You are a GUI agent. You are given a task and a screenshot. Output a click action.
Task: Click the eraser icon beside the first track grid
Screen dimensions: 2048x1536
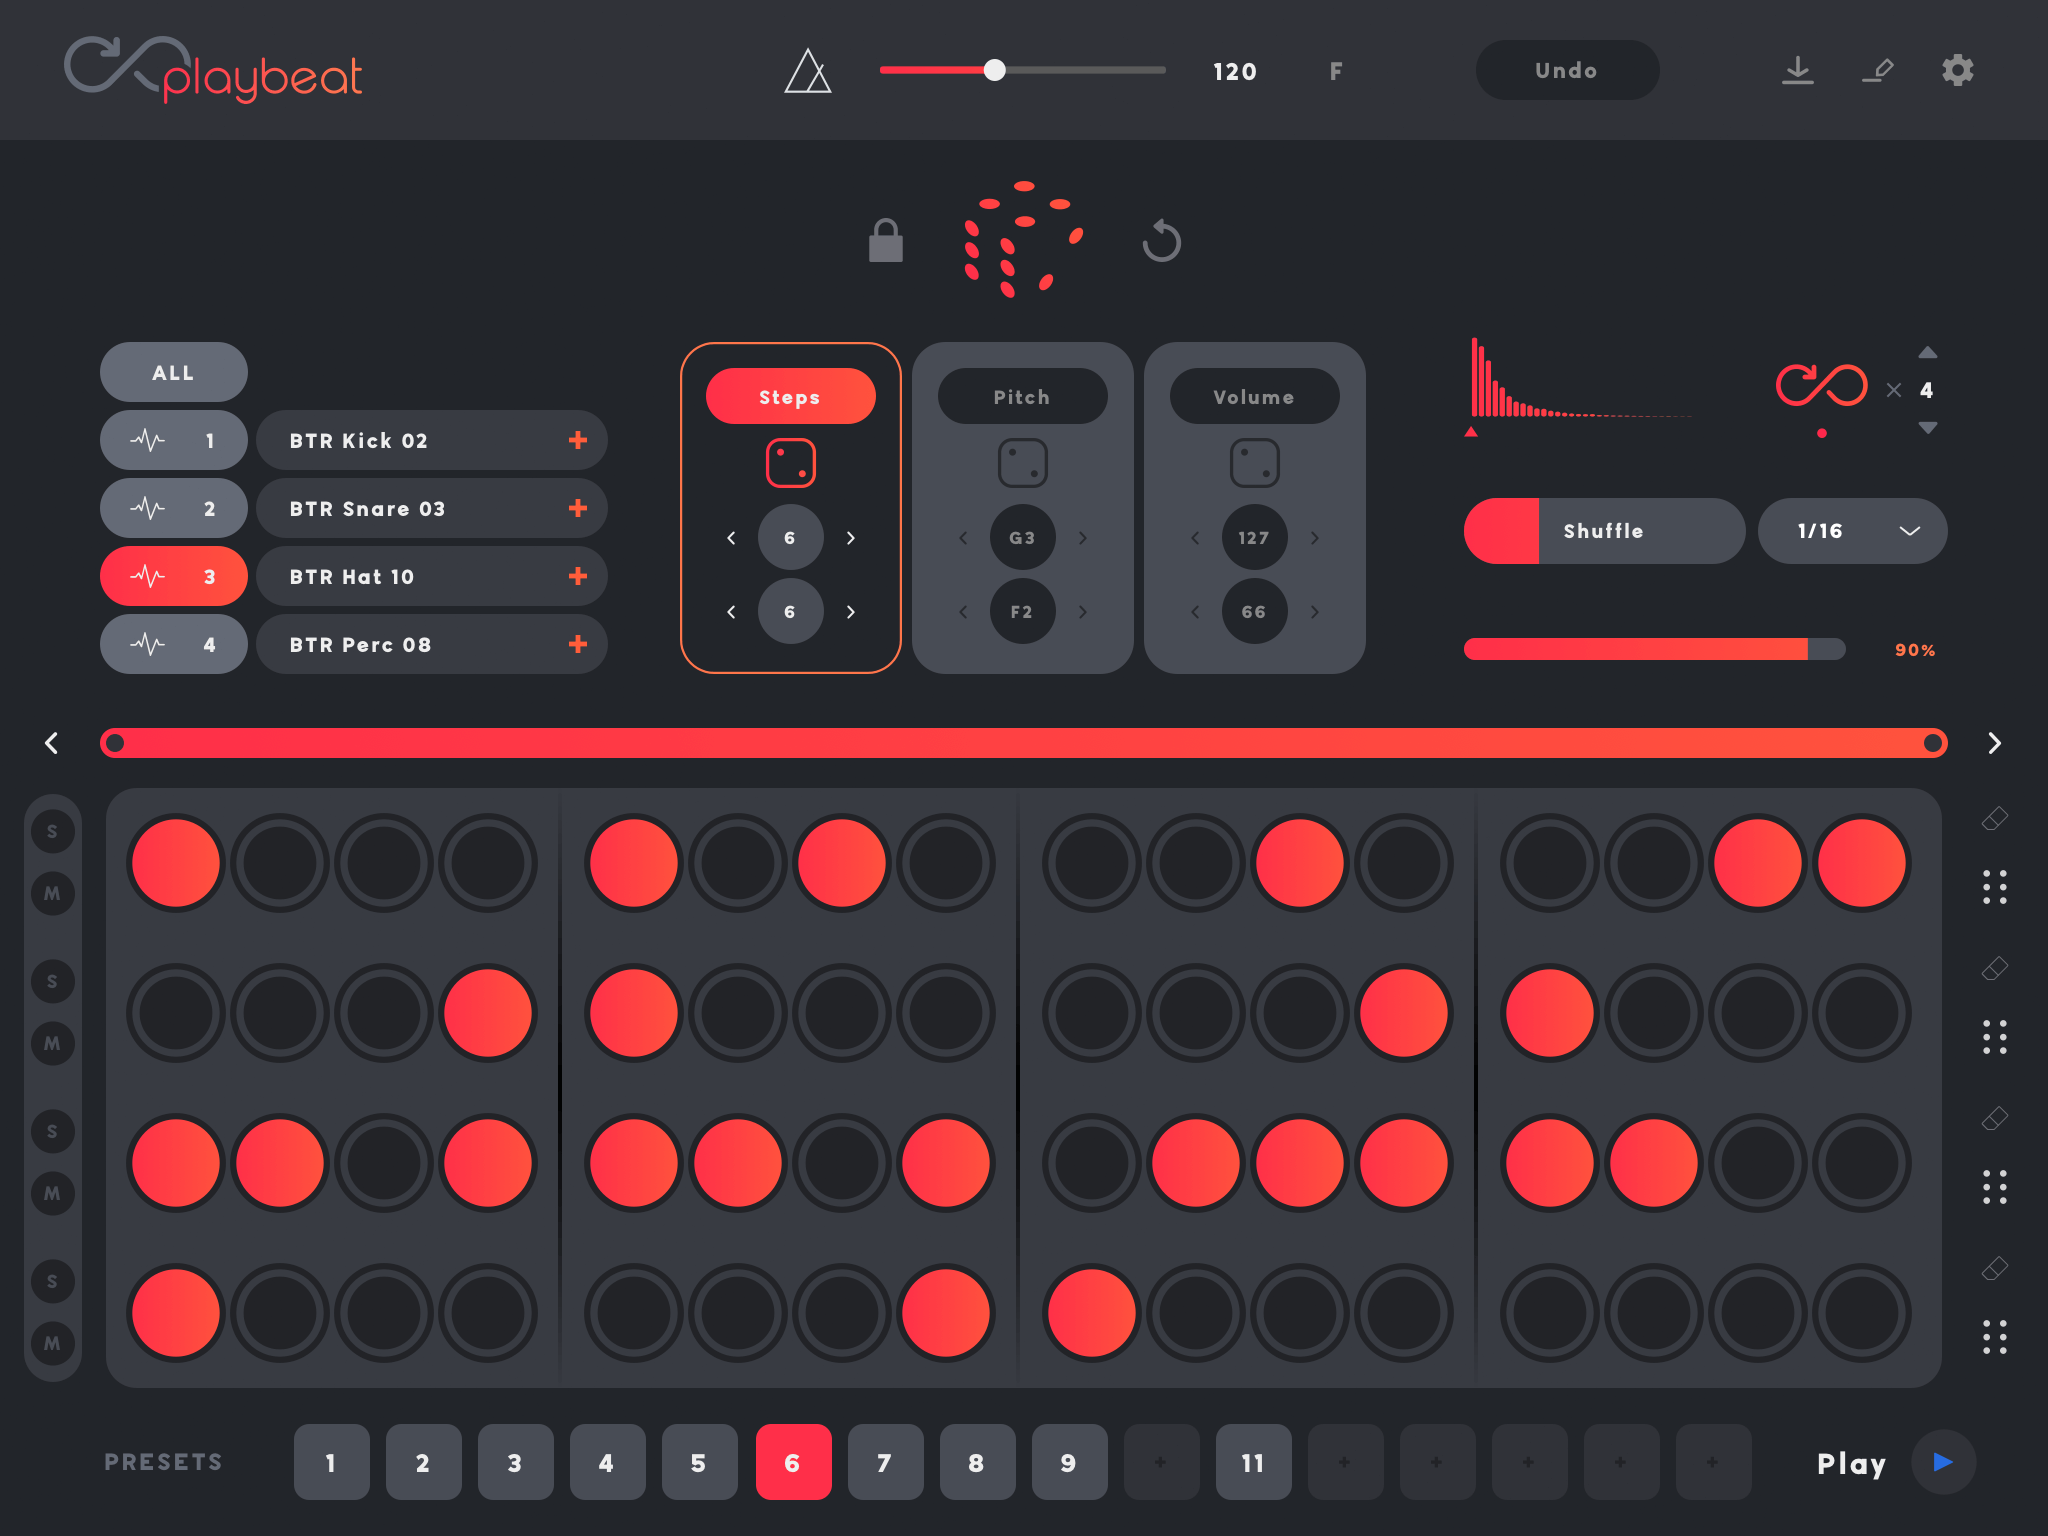[x=1994, y=818]
